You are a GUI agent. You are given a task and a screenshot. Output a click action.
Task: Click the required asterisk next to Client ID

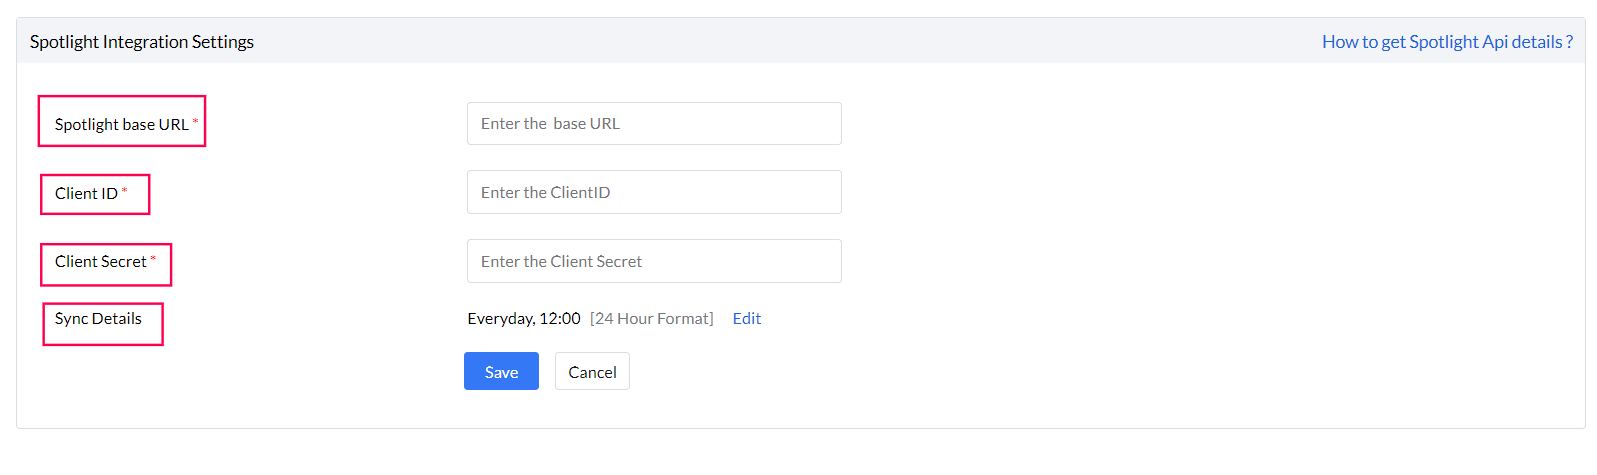(x=125, y=191)
